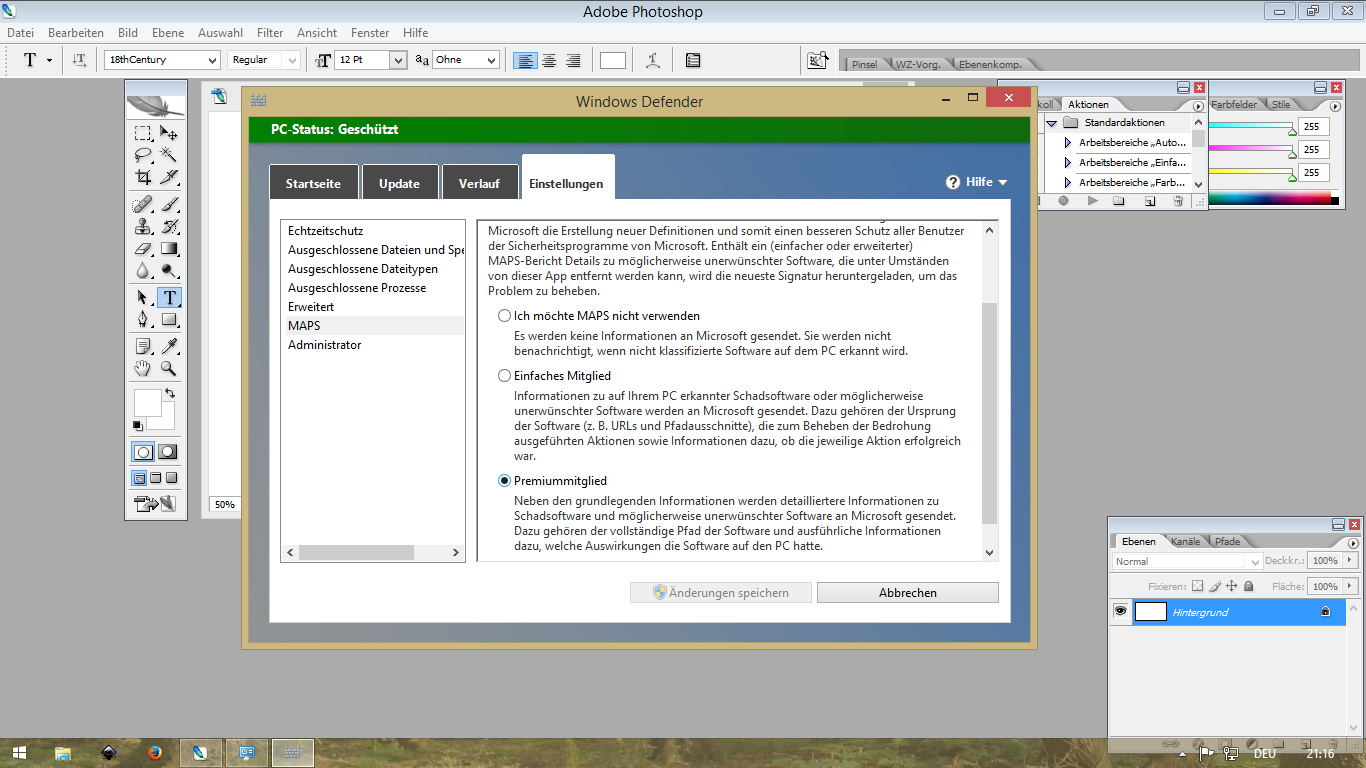
Task: Click the Windows Start button
Action: click(x=19, y=753)
